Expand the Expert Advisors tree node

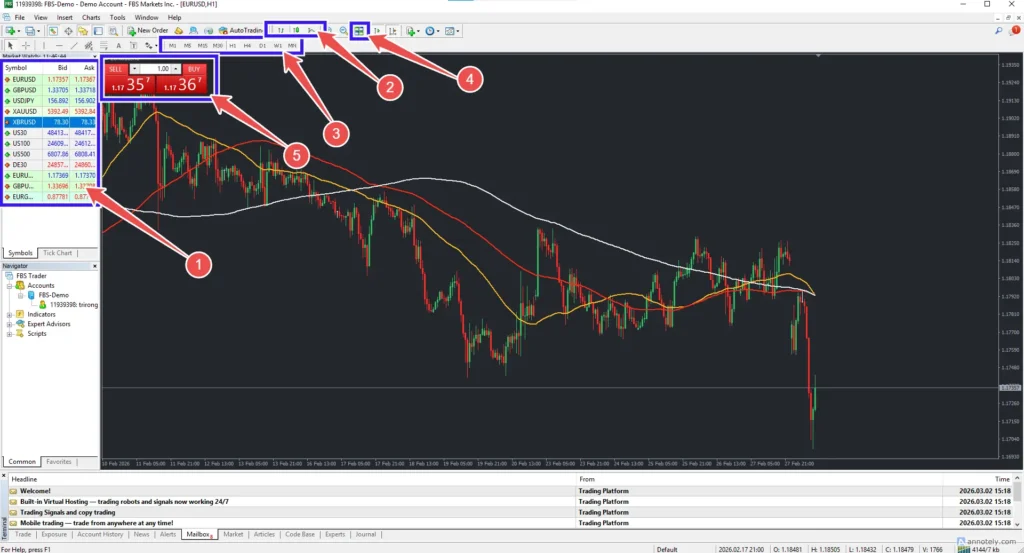click(x=10, y=324)
